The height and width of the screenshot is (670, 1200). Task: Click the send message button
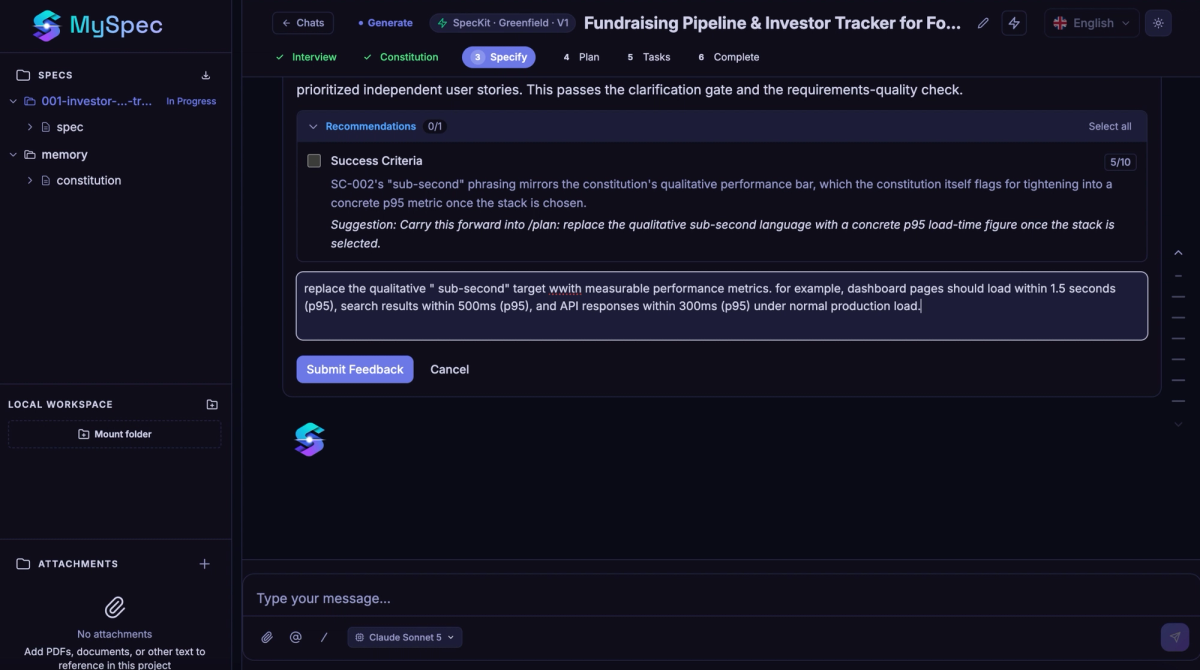pyautogui.click(x=1175, y=637)
